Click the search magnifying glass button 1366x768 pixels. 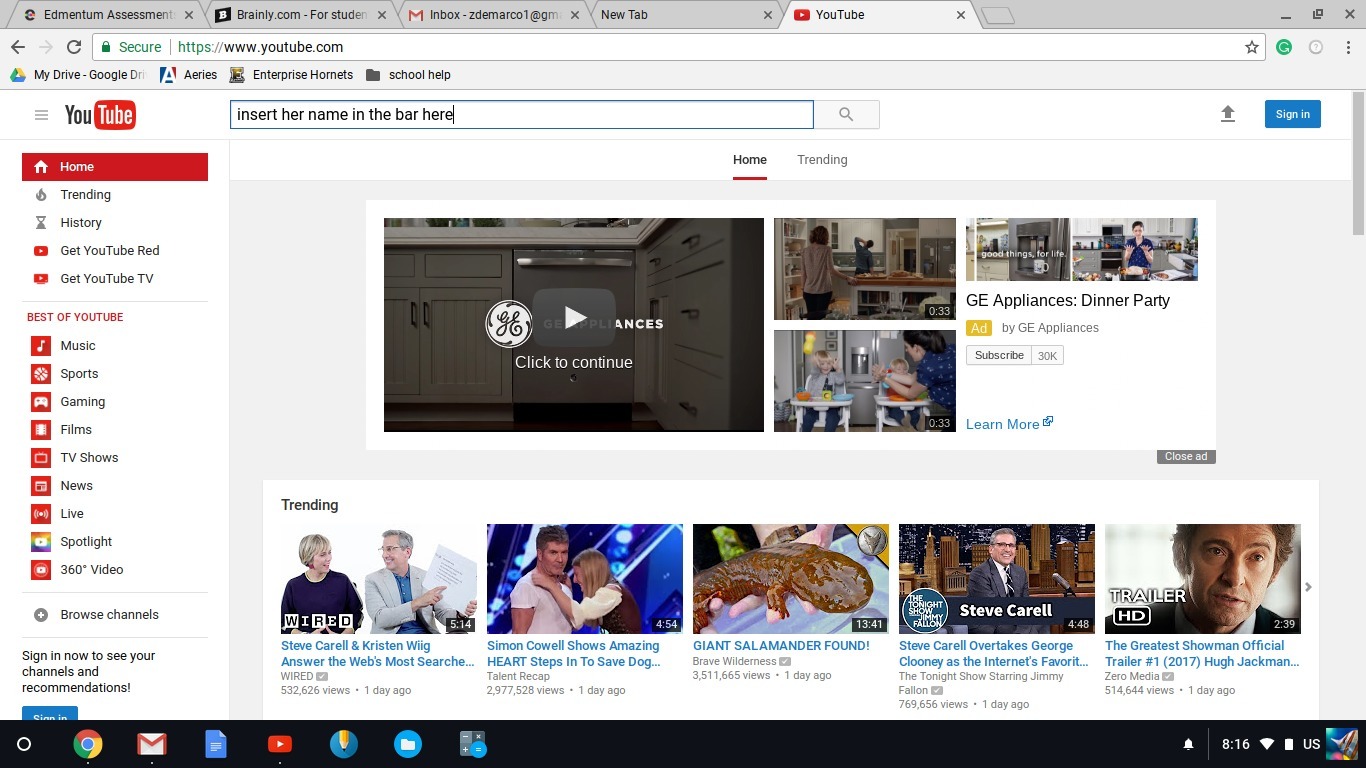(846, 115)
